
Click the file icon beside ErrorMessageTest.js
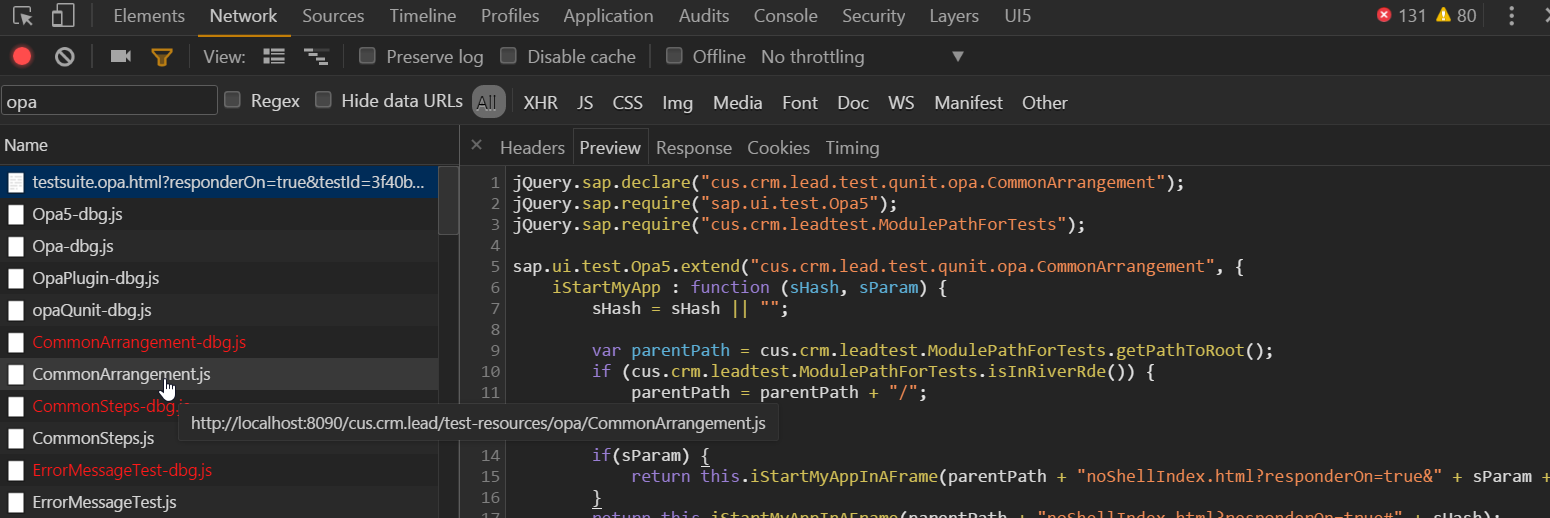click(x=16, y=502)
